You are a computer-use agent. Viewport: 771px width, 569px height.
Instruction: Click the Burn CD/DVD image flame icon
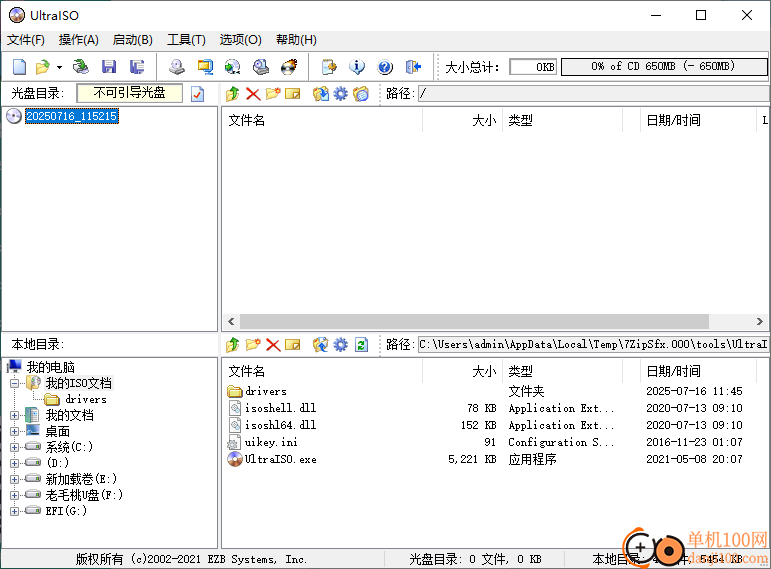pos(289,66)
